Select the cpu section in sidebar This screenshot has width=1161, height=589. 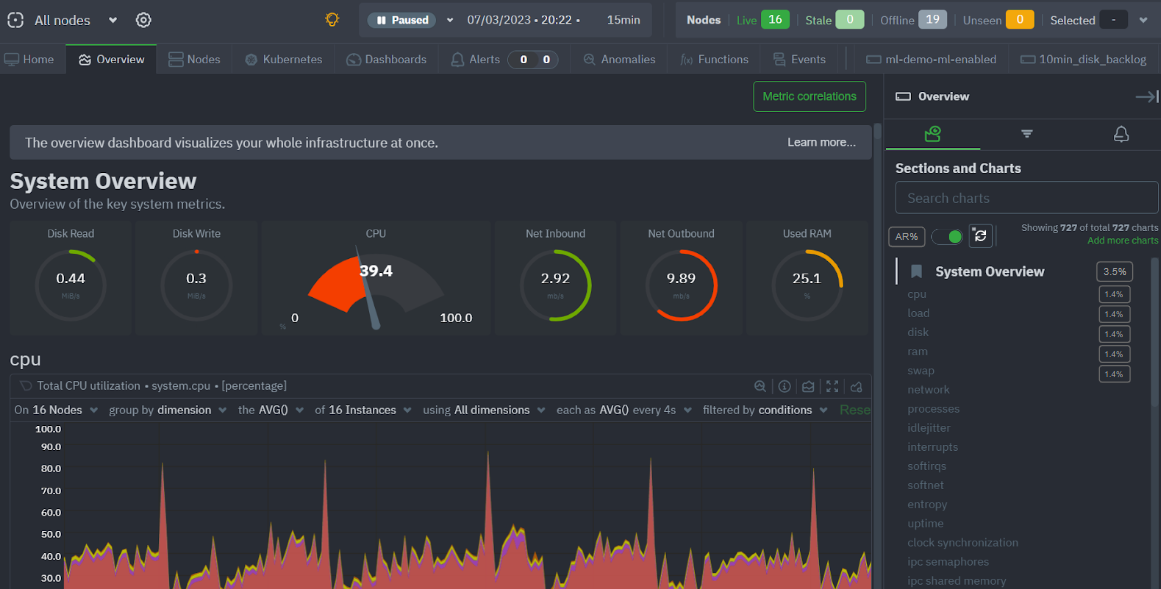[x=917, y=294]
